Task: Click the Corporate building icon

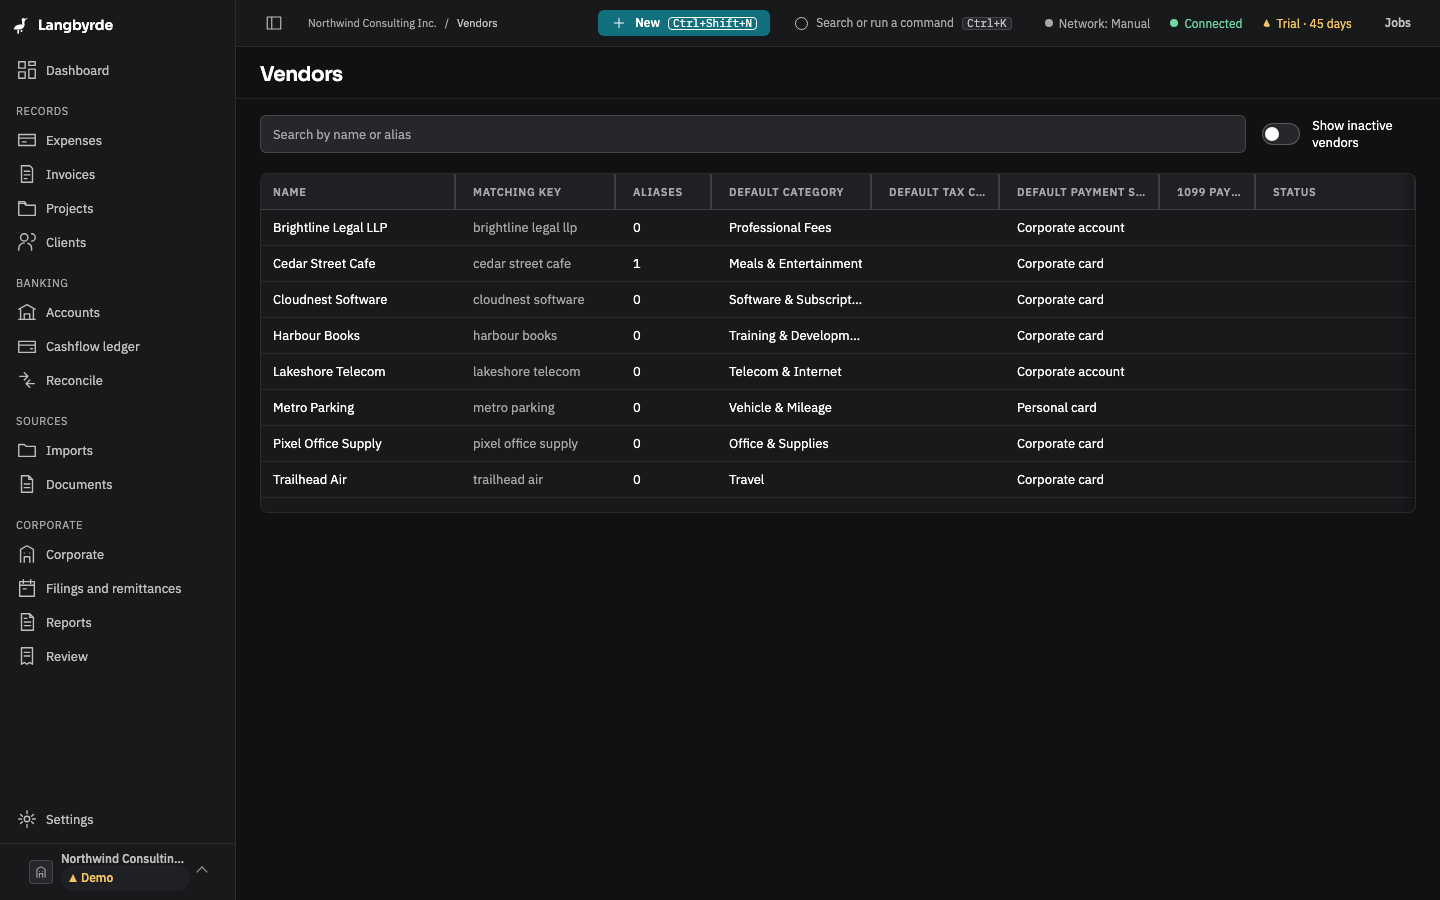Action: 27,554
